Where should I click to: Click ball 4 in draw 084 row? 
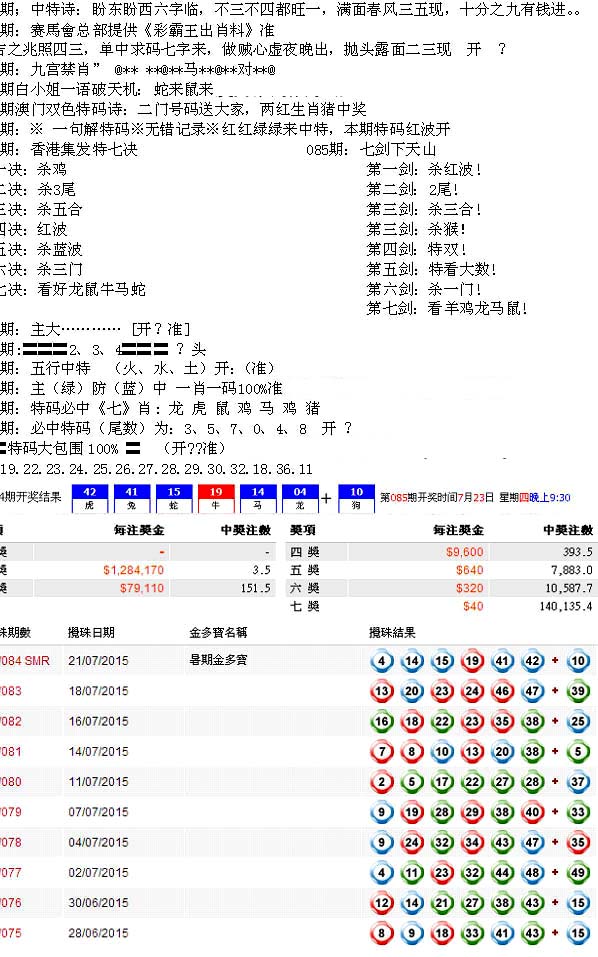point(381,660)
